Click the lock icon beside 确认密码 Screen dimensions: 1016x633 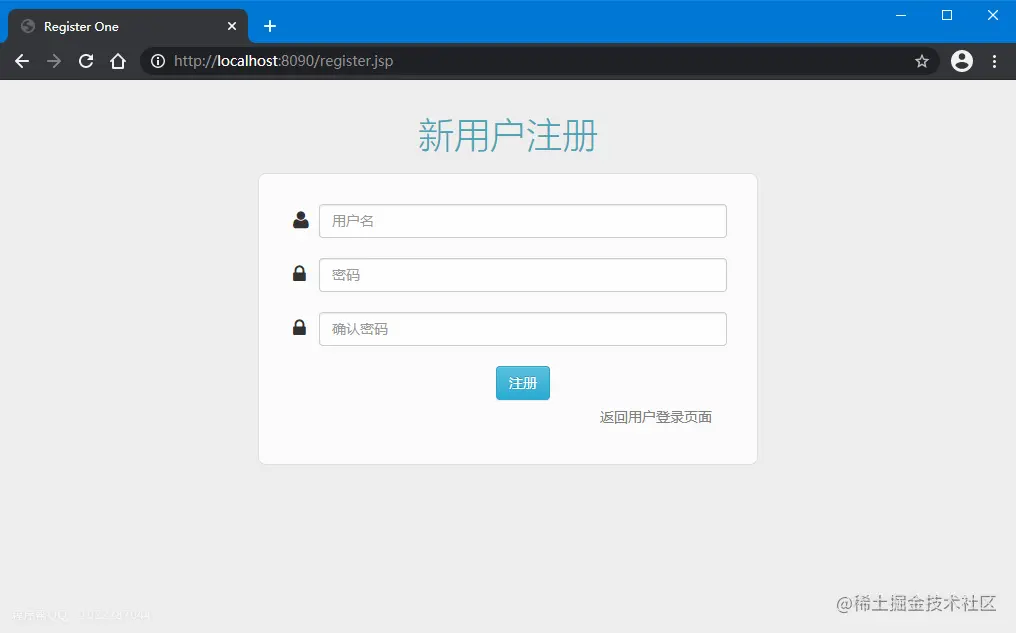pyautogui.click(x=299, y=327)
